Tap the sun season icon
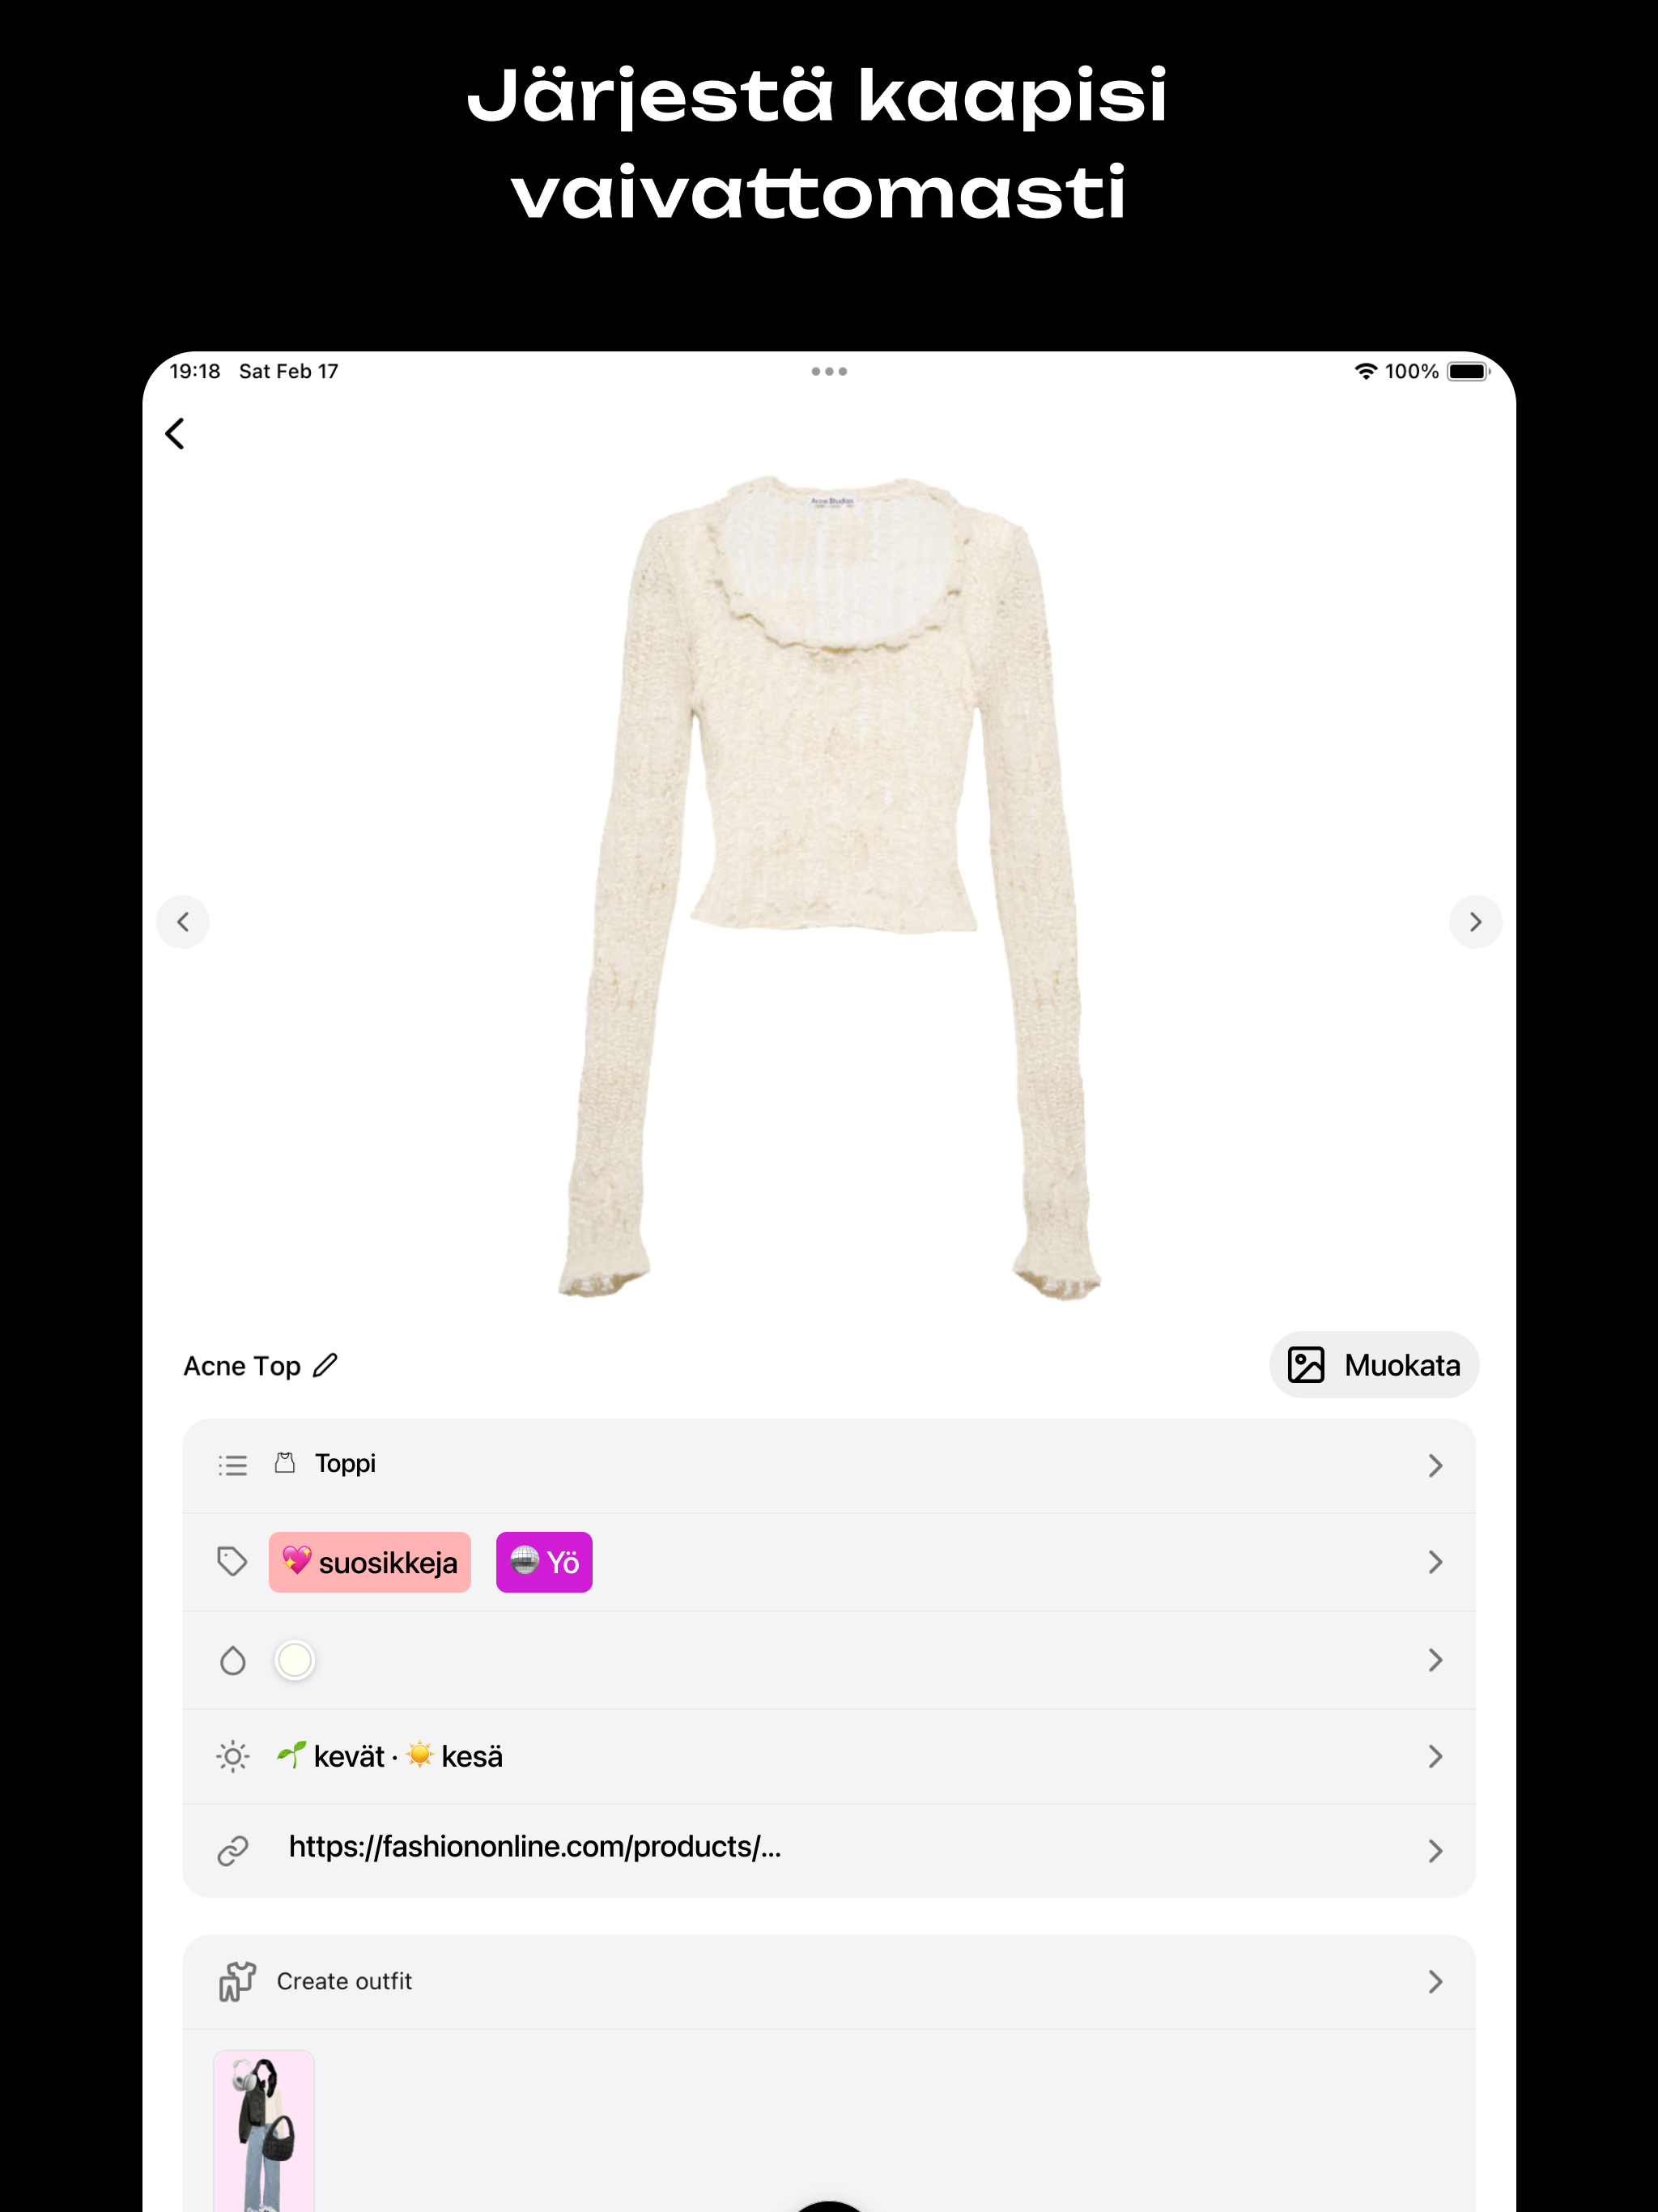This screenshot has height=2212, width=1658. coord(233,1756)
